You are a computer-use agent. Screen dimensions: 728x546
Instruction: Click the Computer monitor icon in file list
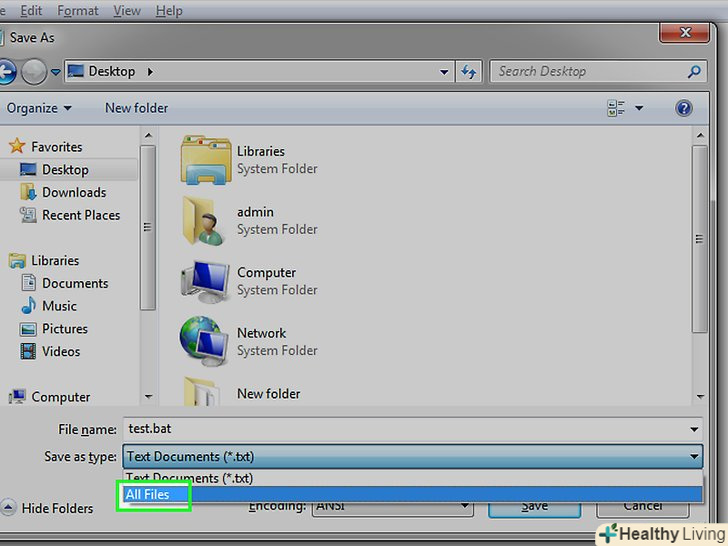tap(205, 281)
